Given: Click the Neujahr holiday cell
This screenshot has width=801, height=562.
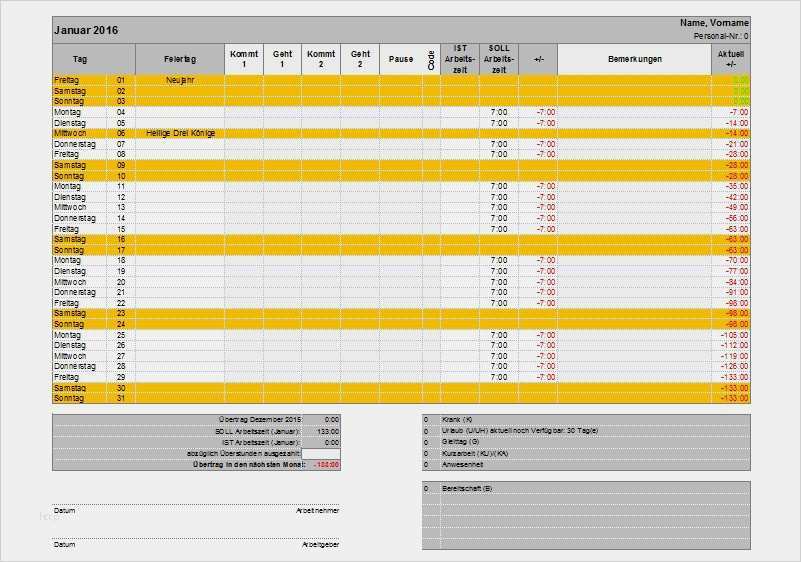Looking at the screenshot, I should point(180,80).
